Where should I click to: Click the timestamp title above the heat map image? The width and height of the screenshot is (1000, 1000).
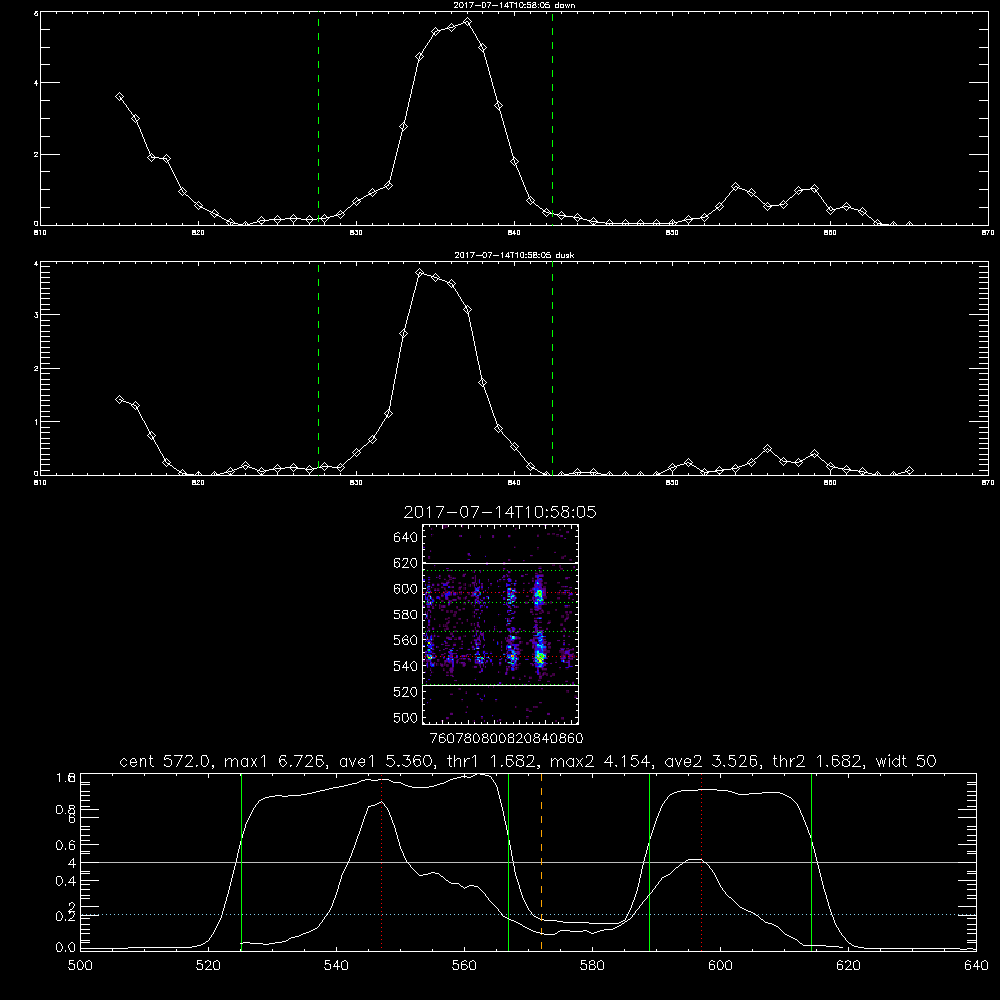coord(500,512)
